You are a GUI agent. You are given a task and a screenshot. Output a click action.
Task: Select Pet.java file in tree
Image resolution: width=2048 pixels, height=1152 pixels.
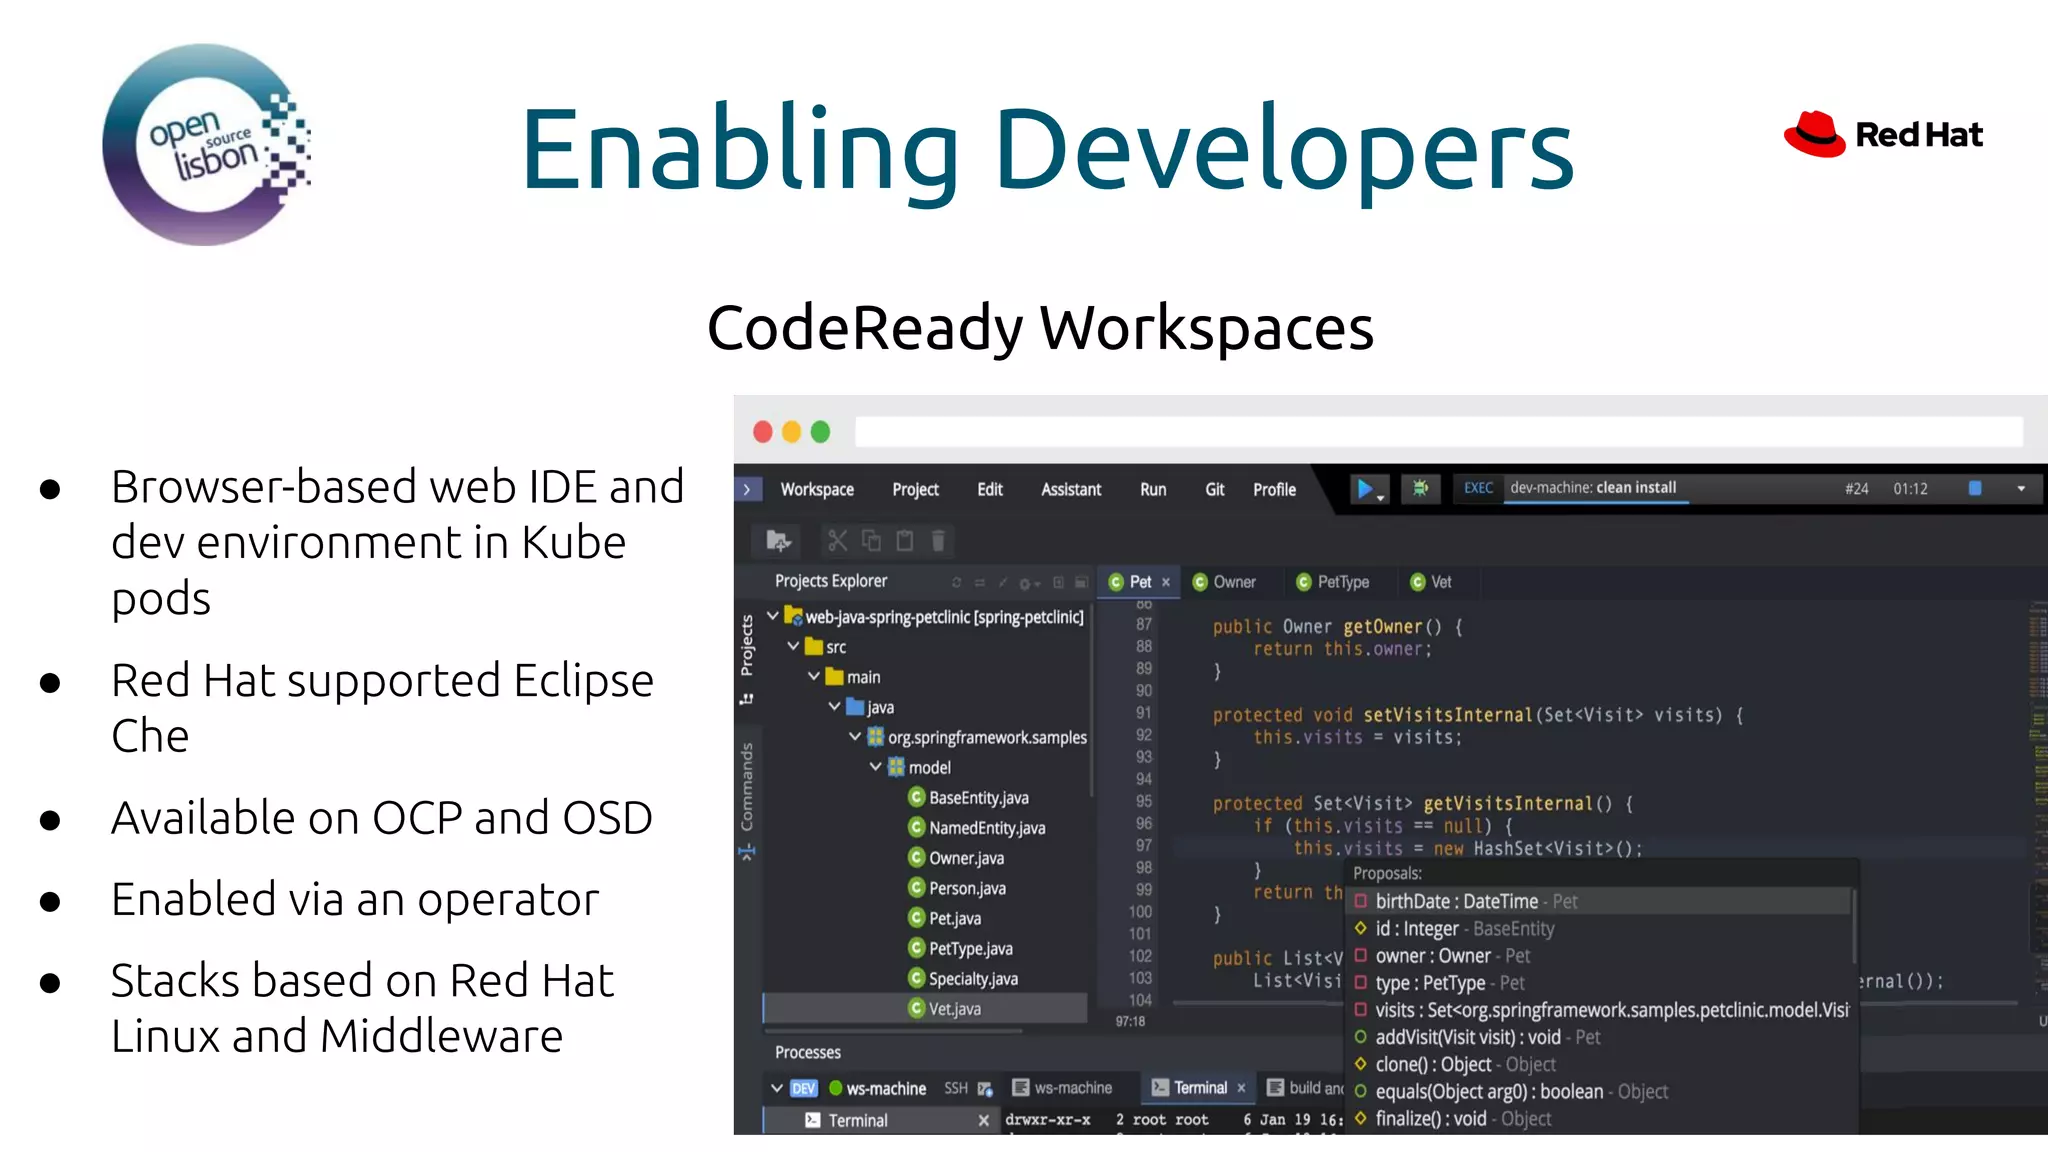click(x=944, y=918)
